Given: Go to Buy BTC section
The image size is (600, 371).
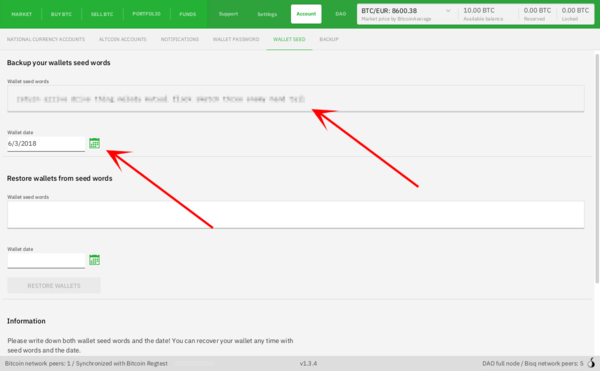Looking at the screenshot, I should pos(61,14).
